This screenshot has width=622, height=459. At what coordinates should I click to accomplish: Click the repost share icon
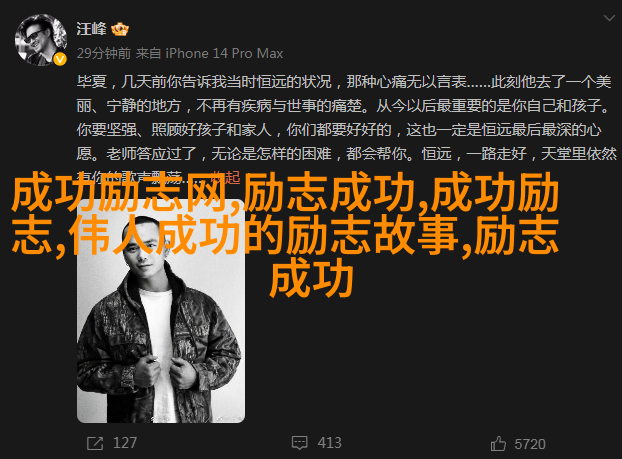coord(95,443)
